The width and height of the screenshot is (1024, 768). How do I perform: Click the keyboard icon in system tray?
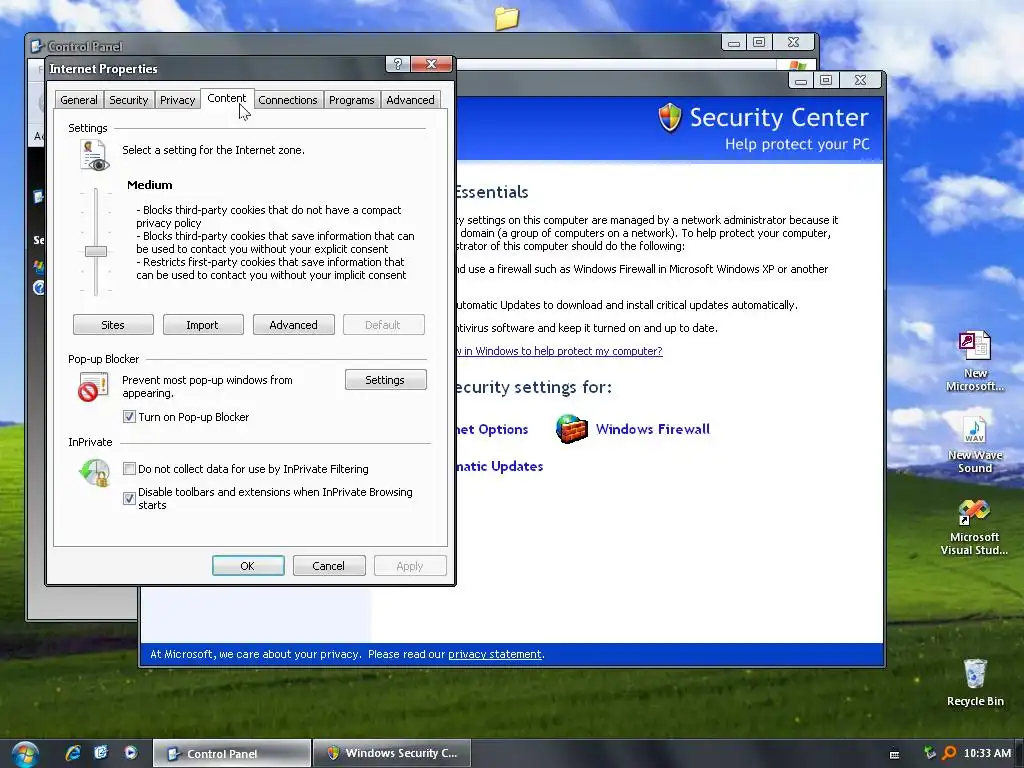pyautogui.click(x=895, y=754)
